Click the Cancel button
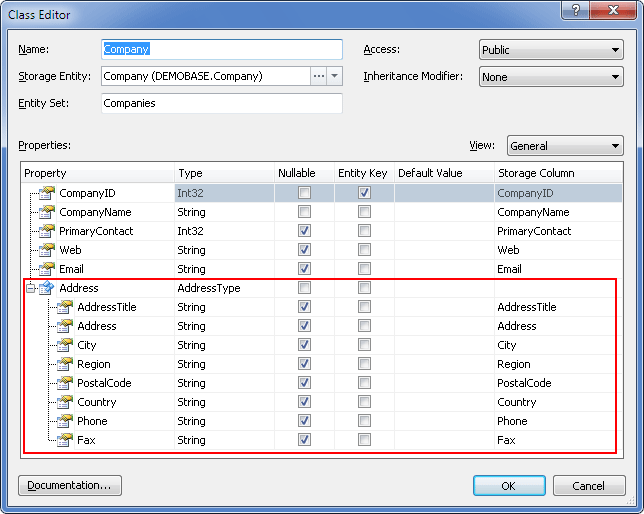This screenshot has height=514, width=644. (589, 486)
